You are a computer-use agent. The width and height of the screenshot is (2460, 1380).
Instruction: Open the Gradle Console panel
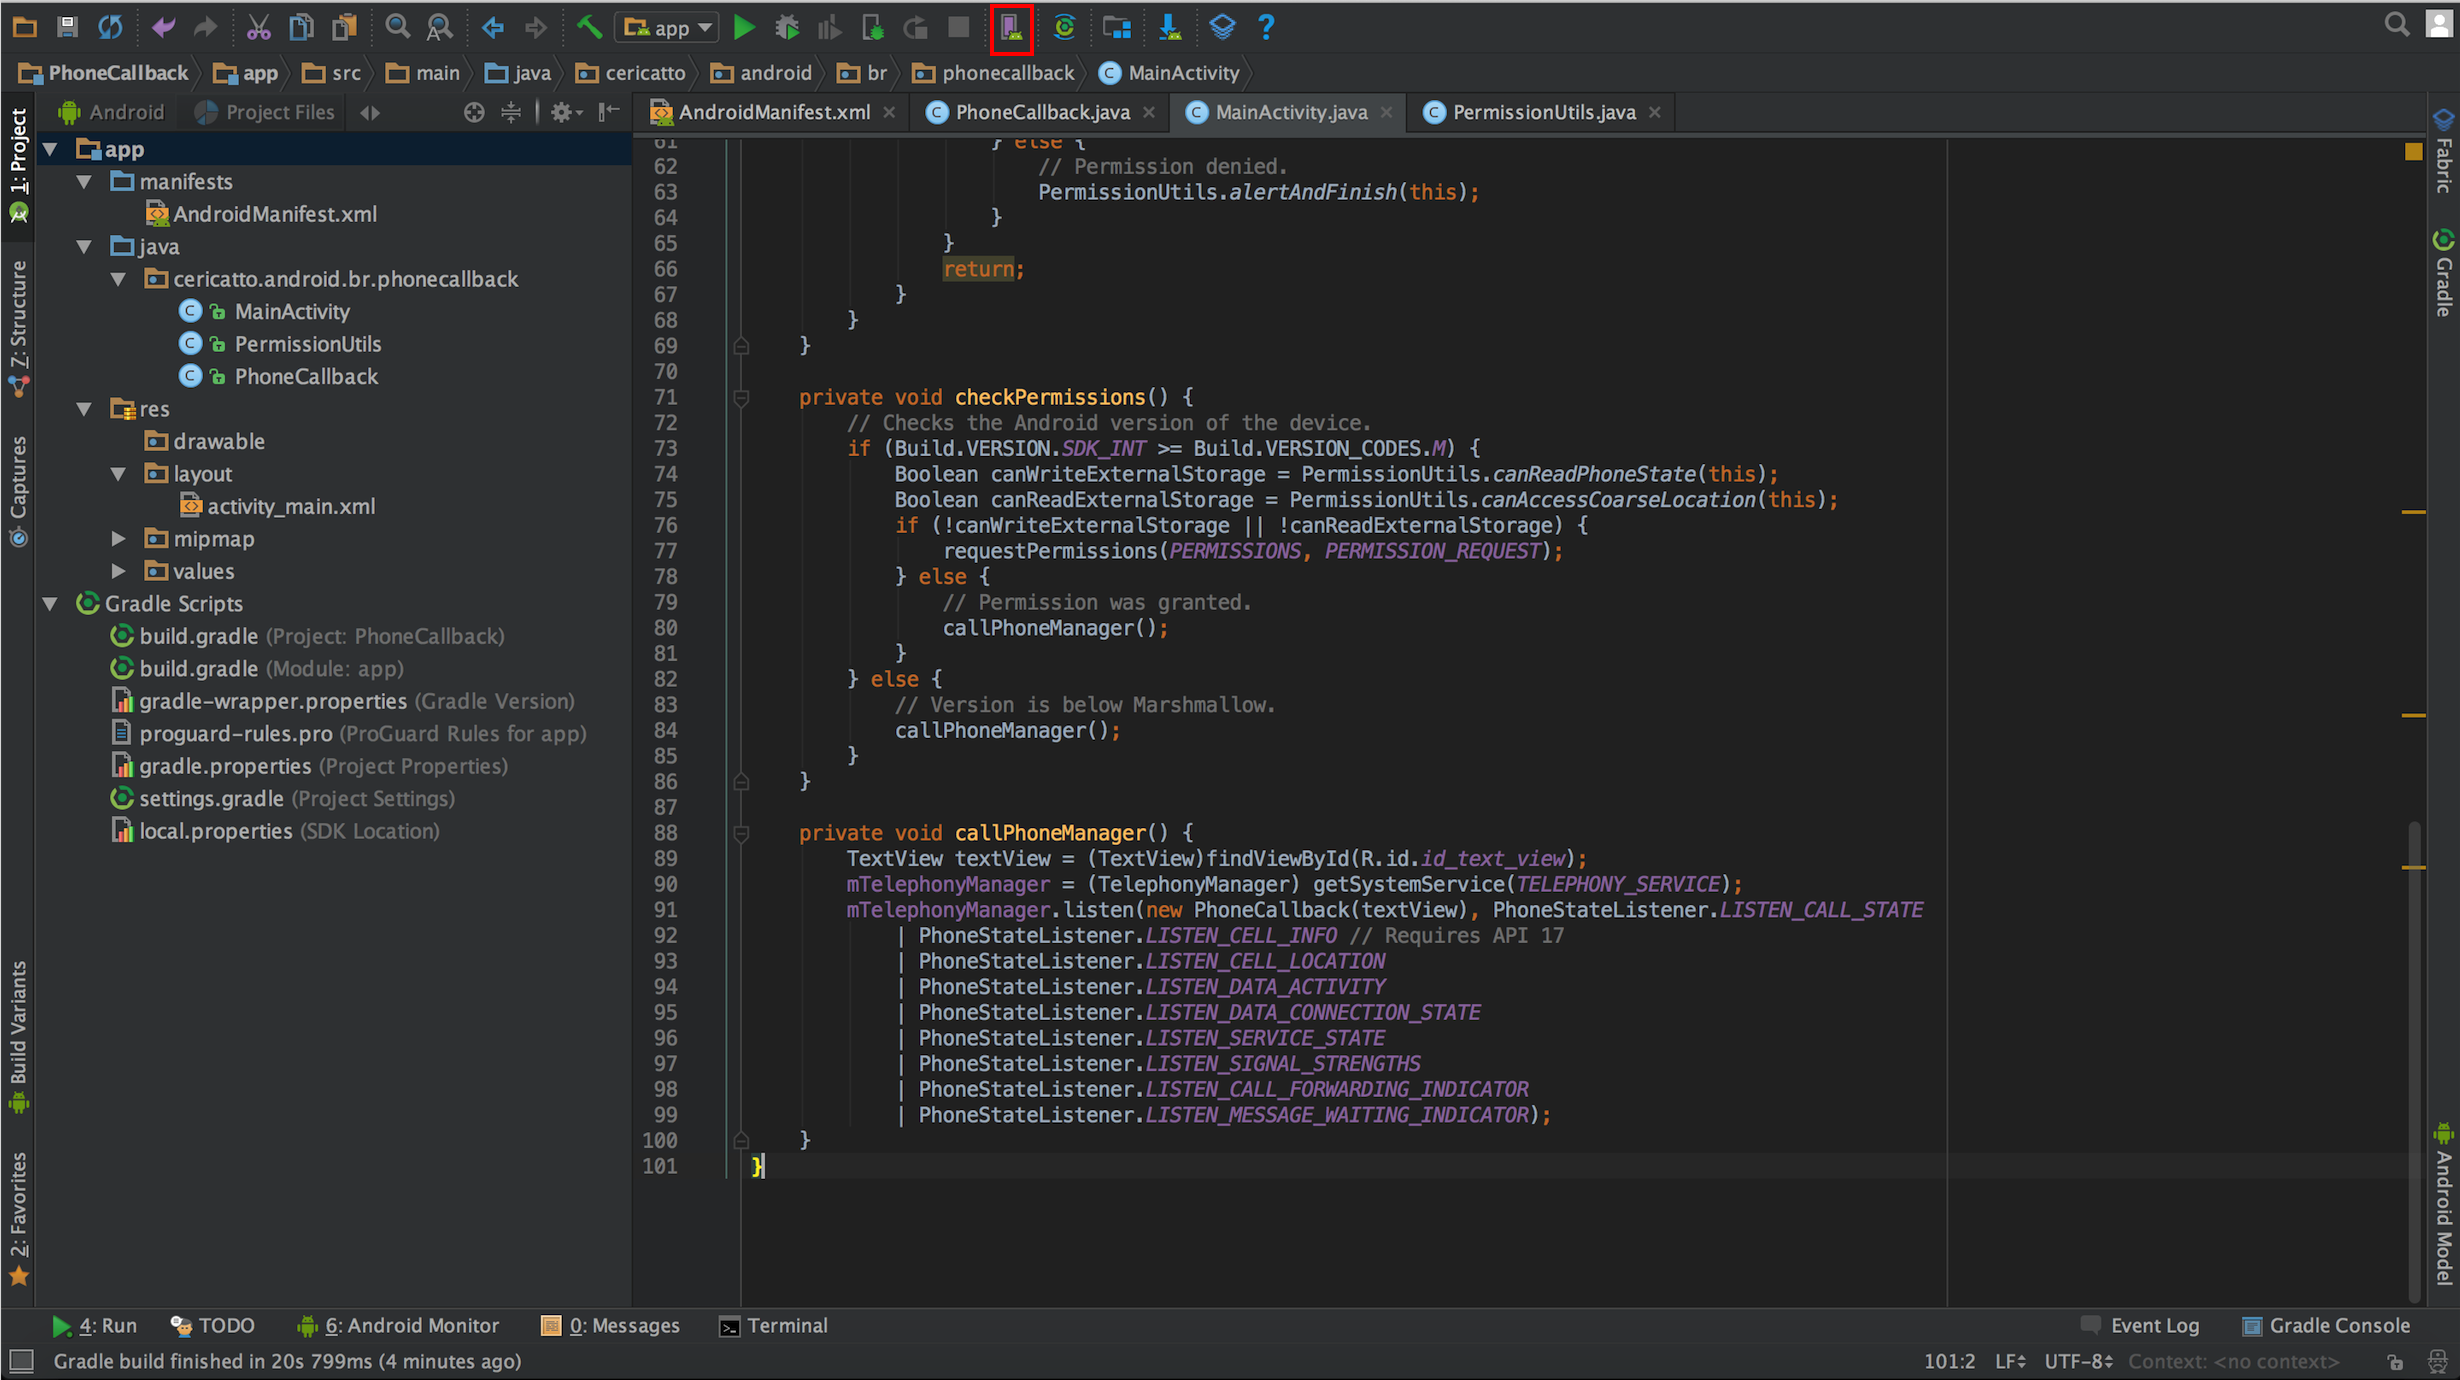tap(2326, 1326)
